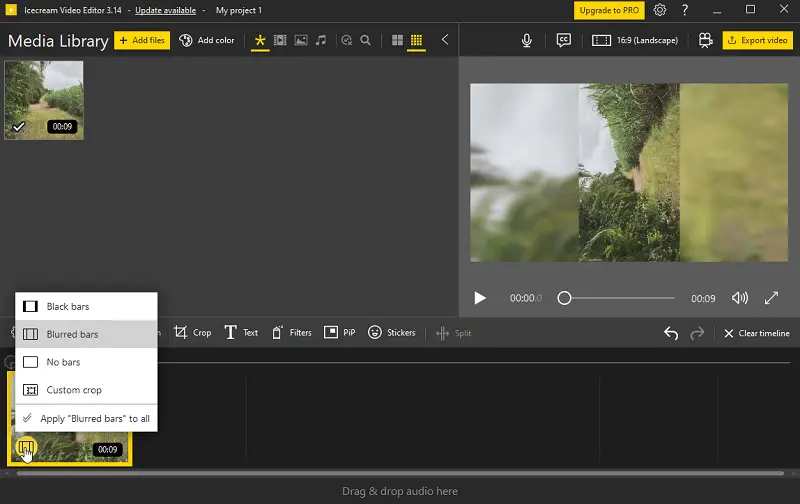Click the unused files check-circle icon
Screen dimensions: 800x504
pos(346,40)
